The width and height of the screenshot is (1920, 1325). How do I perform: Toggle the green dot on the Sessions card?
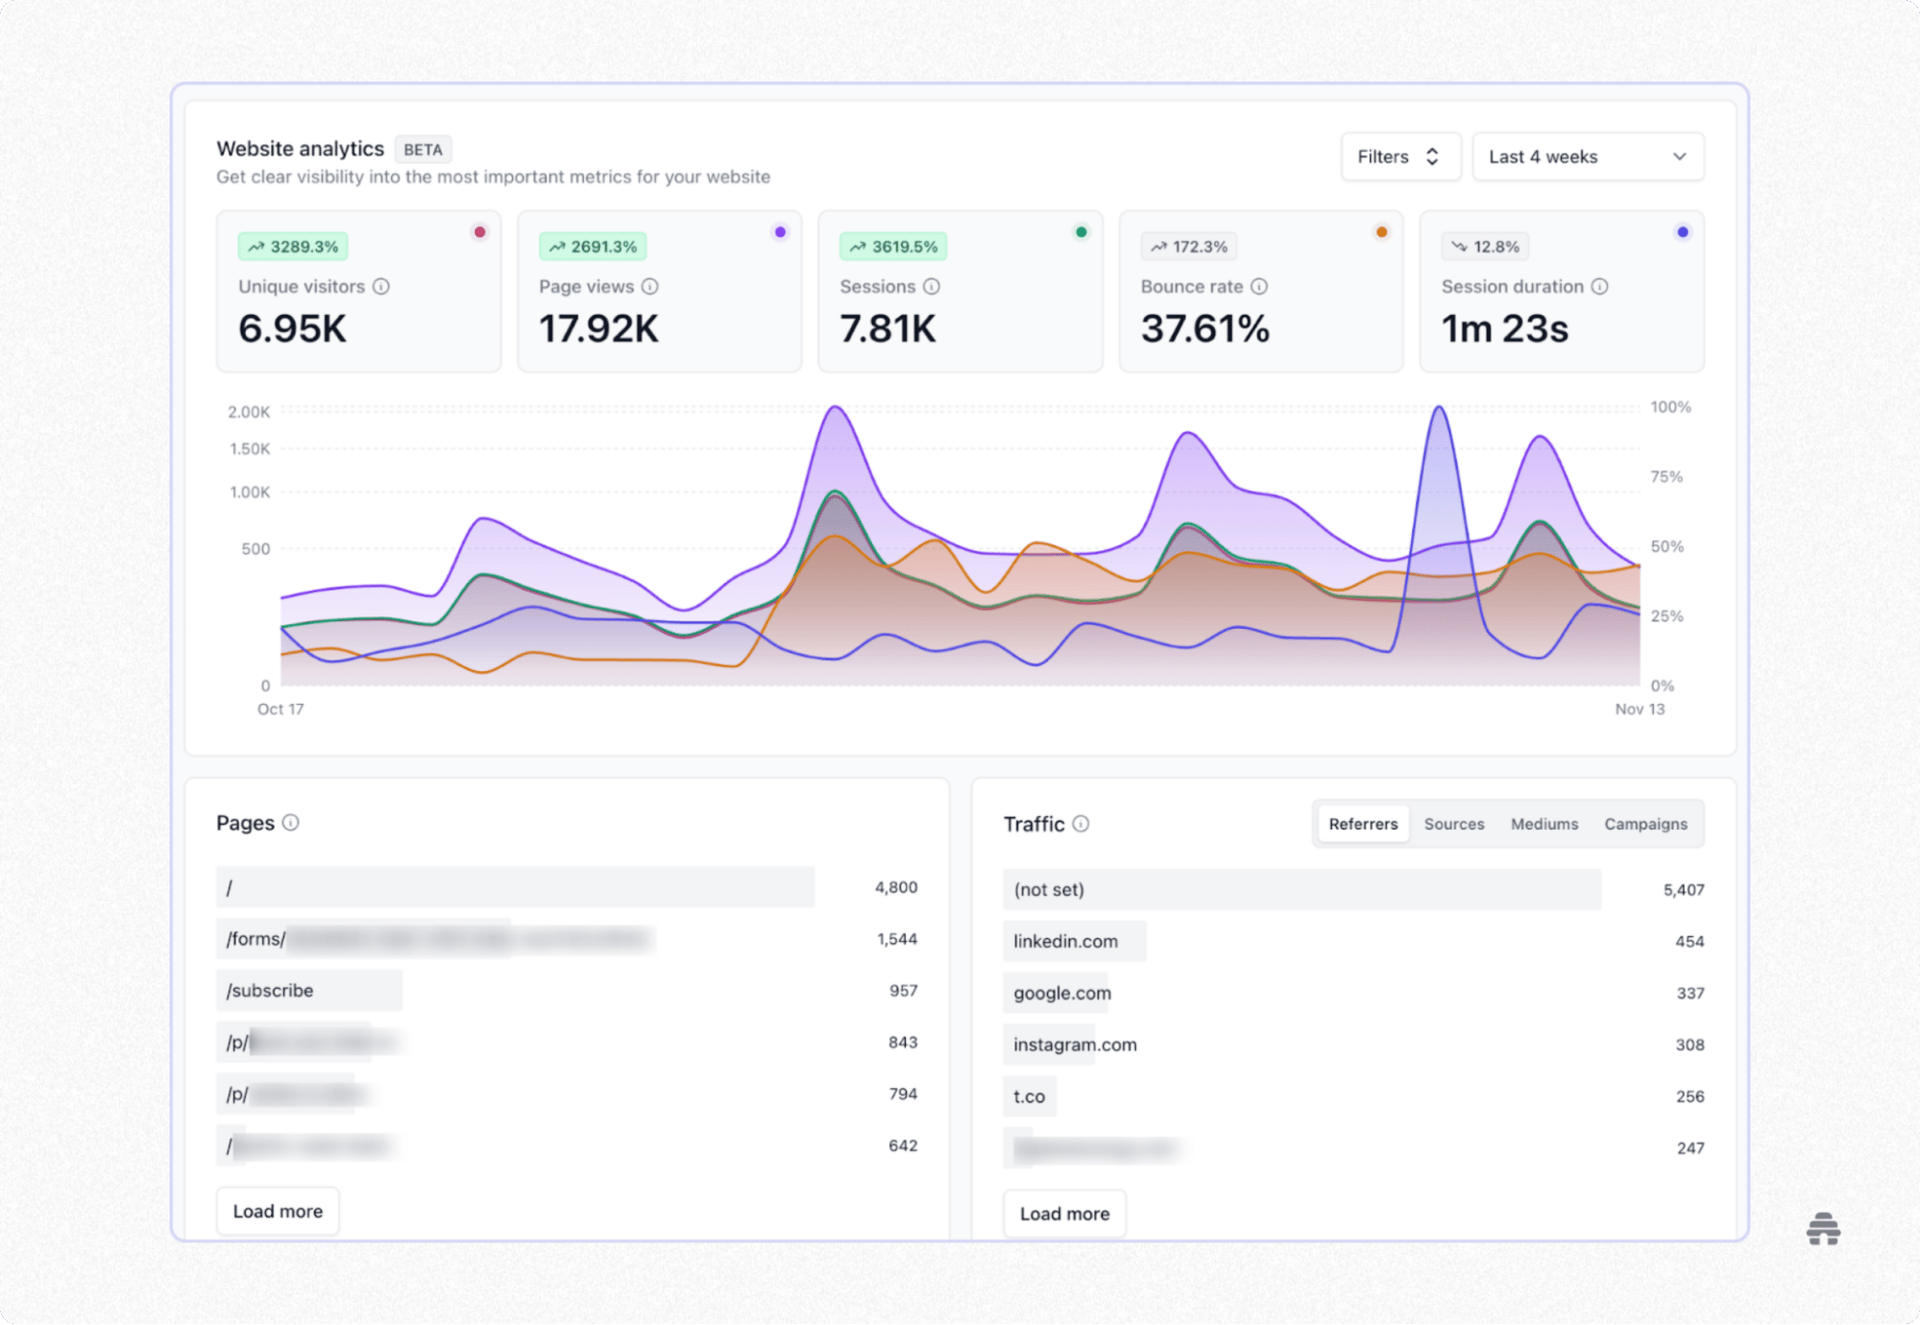[1081, 231]
